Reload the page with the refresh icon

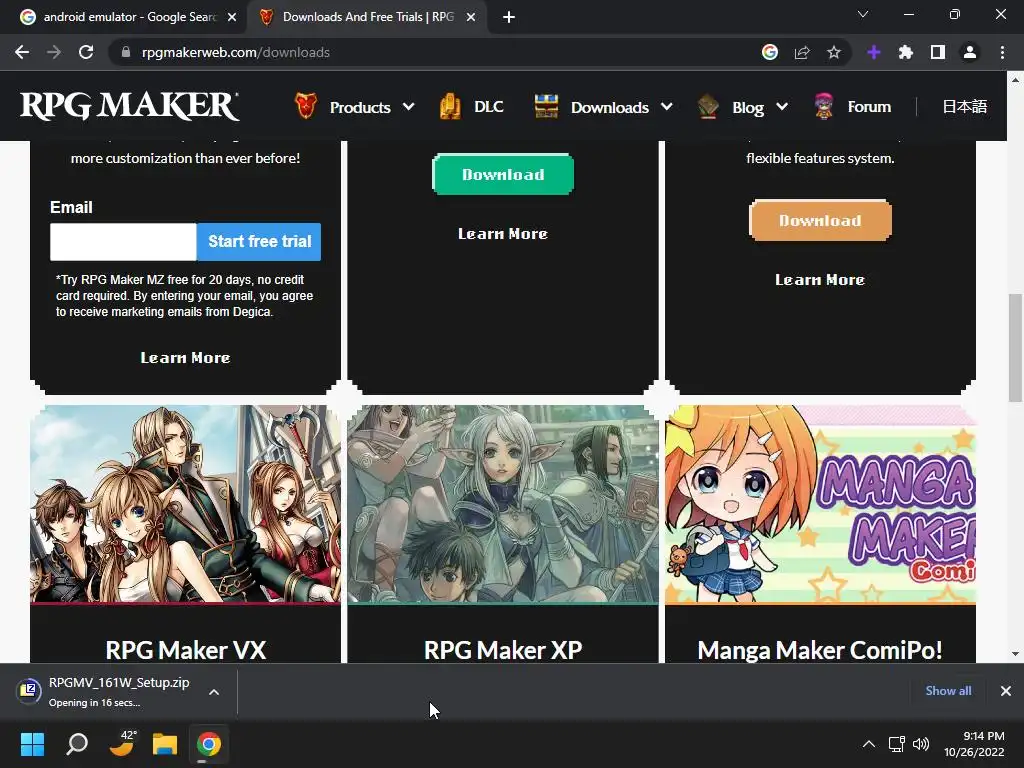point(86,52)
